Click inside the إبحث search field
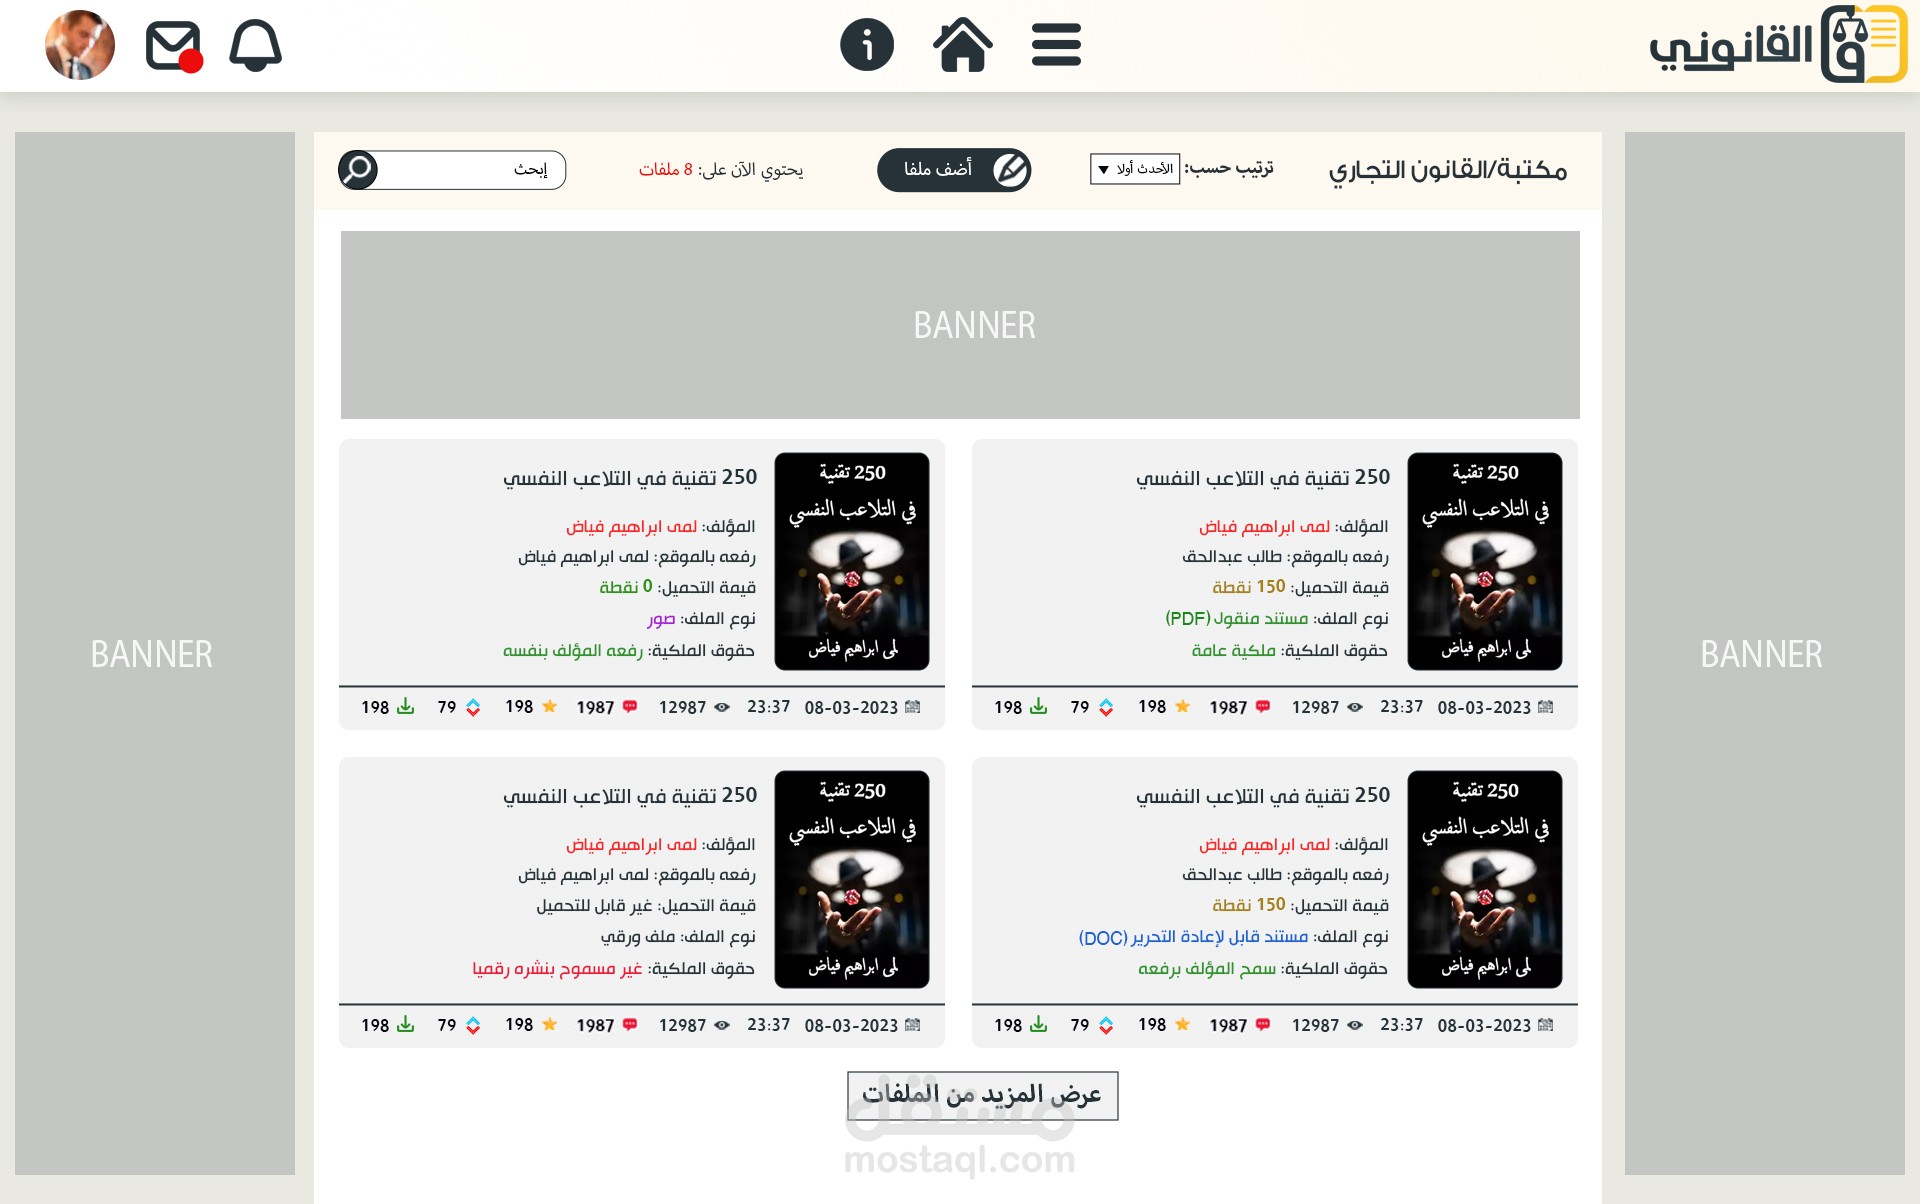This screenshot has width=1920, height=1204. pyautogui.click(x=470, y=170)
